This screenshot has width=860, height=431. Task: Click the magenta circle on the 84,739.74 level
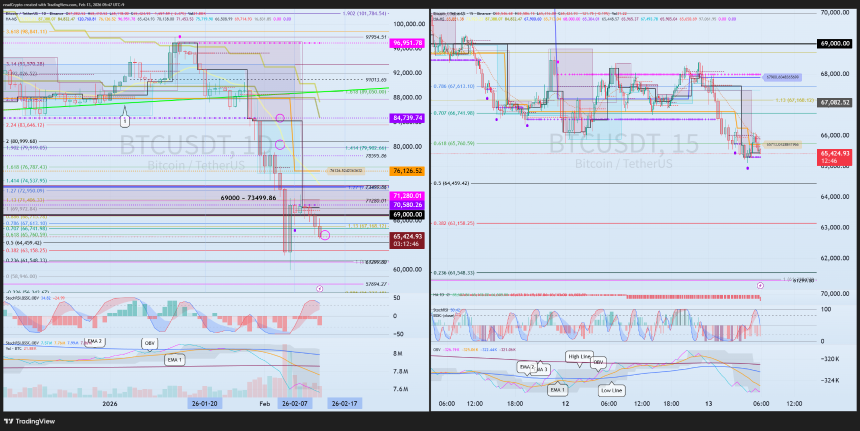(x=280, y=118)
